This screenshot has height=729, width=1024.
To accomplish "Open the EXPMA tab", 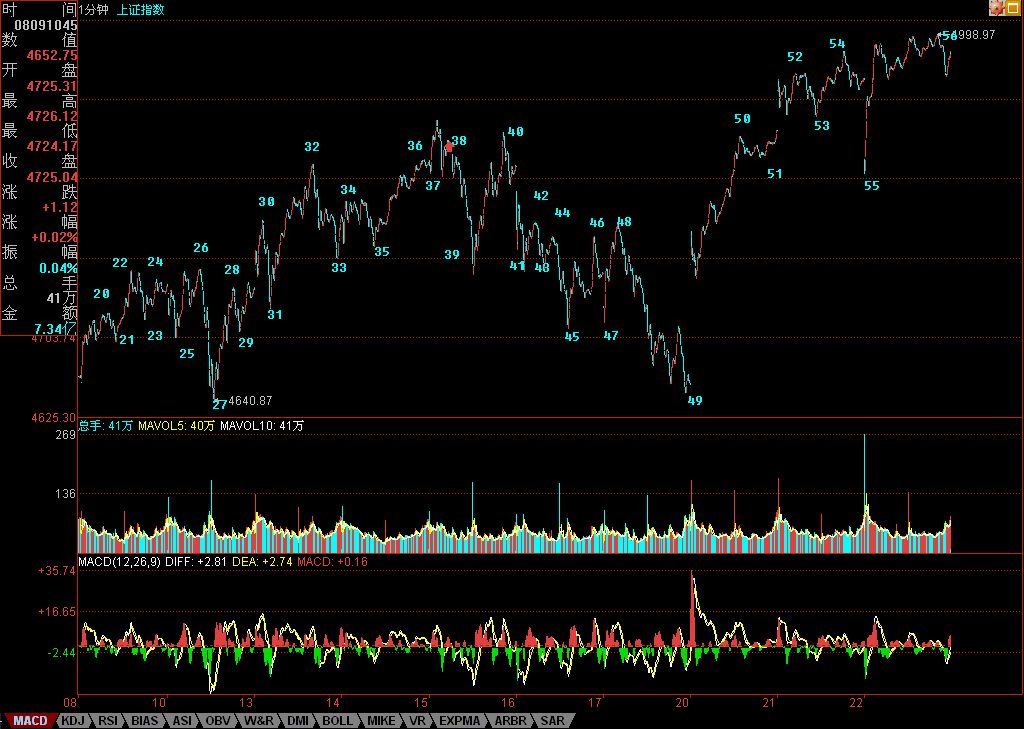I will pos(460,720).
